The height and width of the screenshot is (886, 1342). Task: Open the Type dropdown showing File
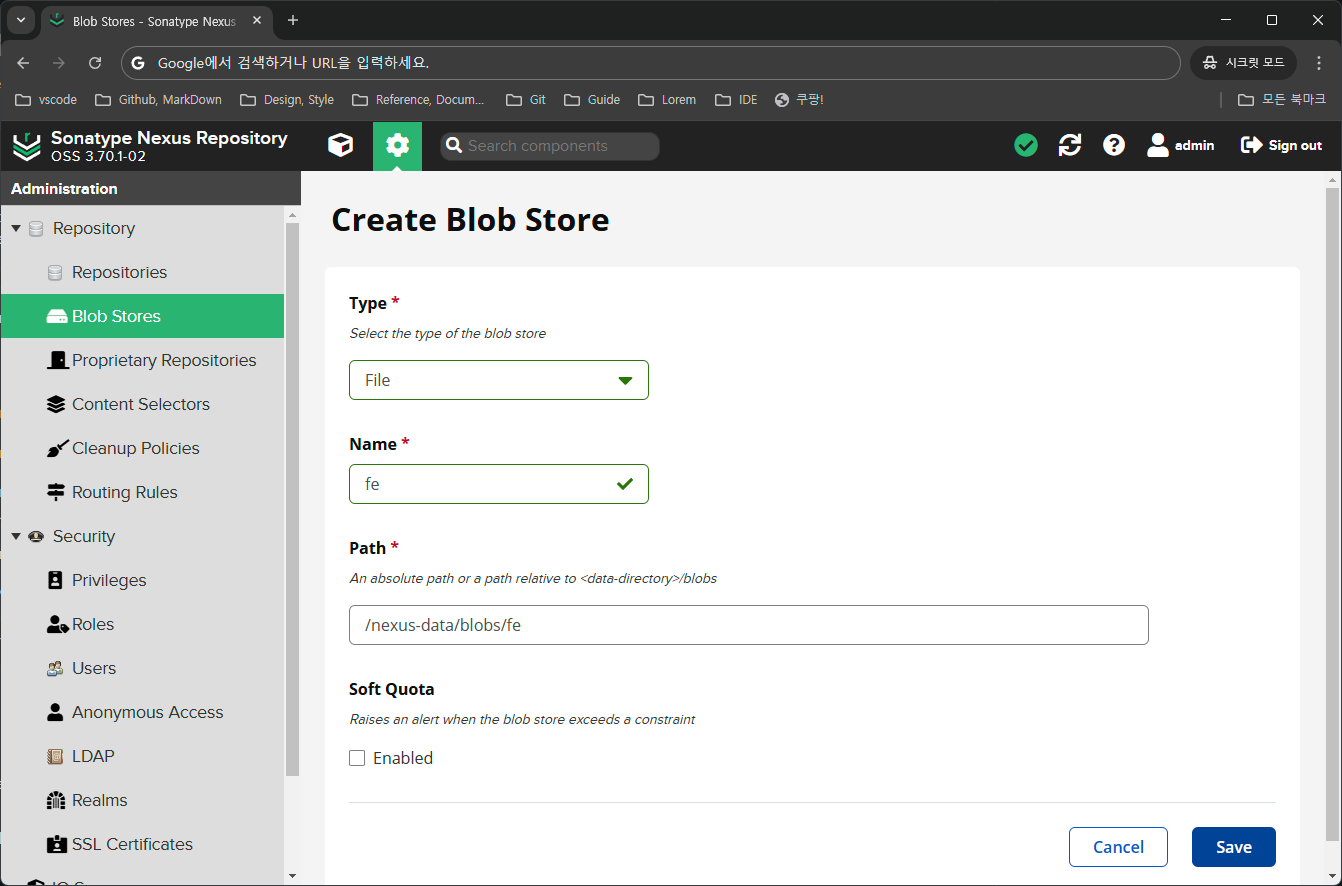[x=499, y=380]
